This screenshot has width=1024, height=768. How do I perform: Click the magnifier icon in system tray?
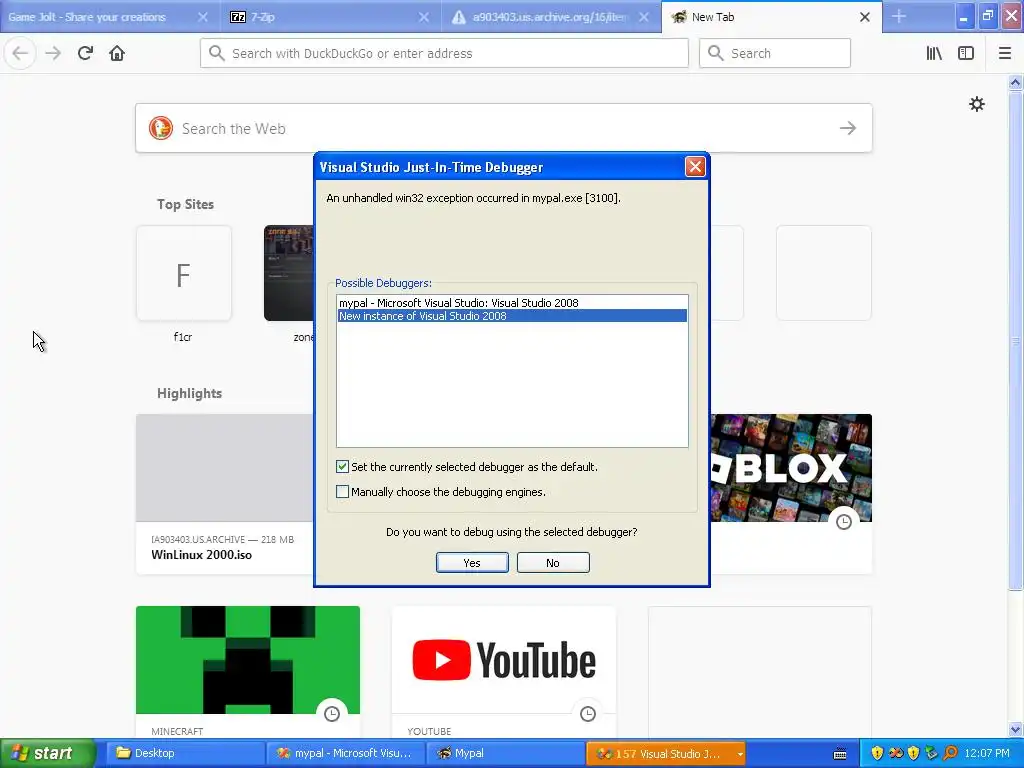coord(950,753)
